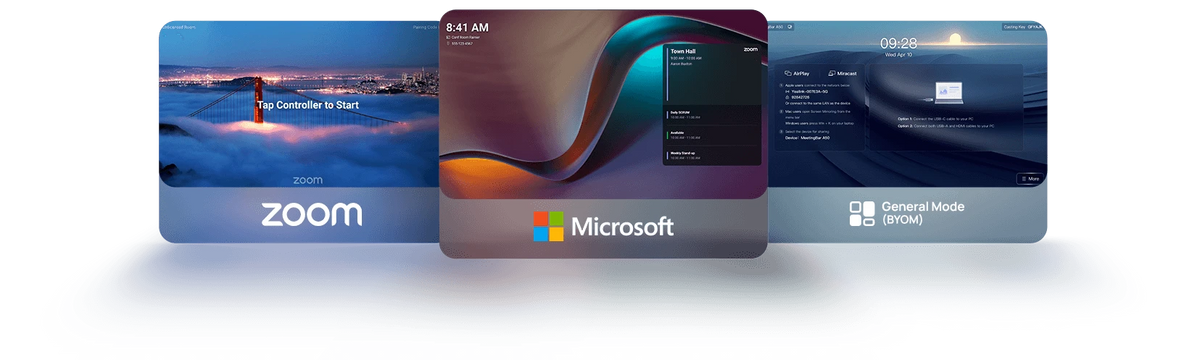Select the AirPlay tab in General Mode
Viewport: 1200px width, 360px height.
798,73
